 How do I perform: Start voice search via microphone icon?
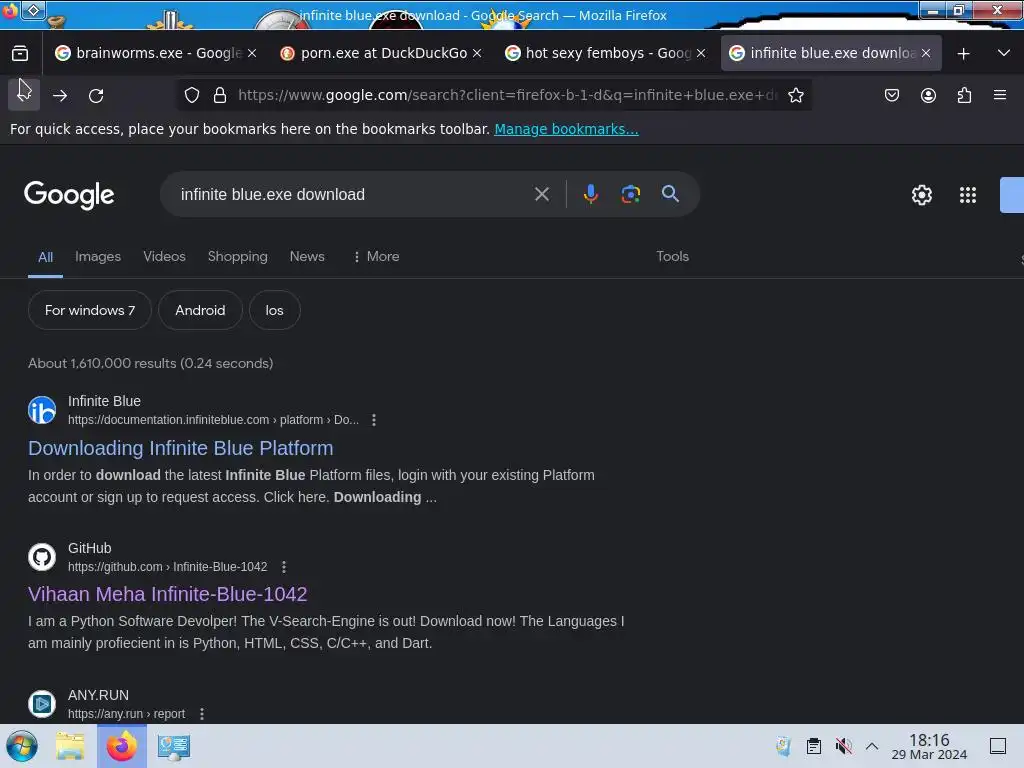590,194
